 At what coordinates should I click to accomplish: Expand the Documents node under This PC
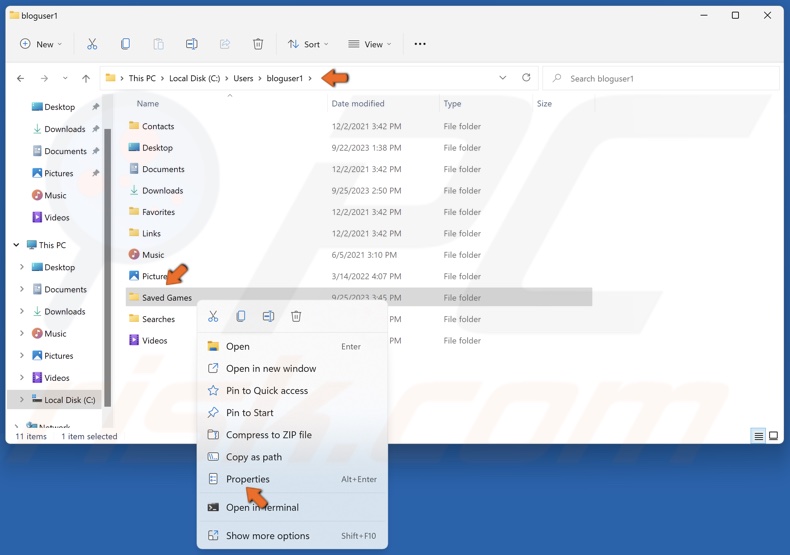click(22, 289)
